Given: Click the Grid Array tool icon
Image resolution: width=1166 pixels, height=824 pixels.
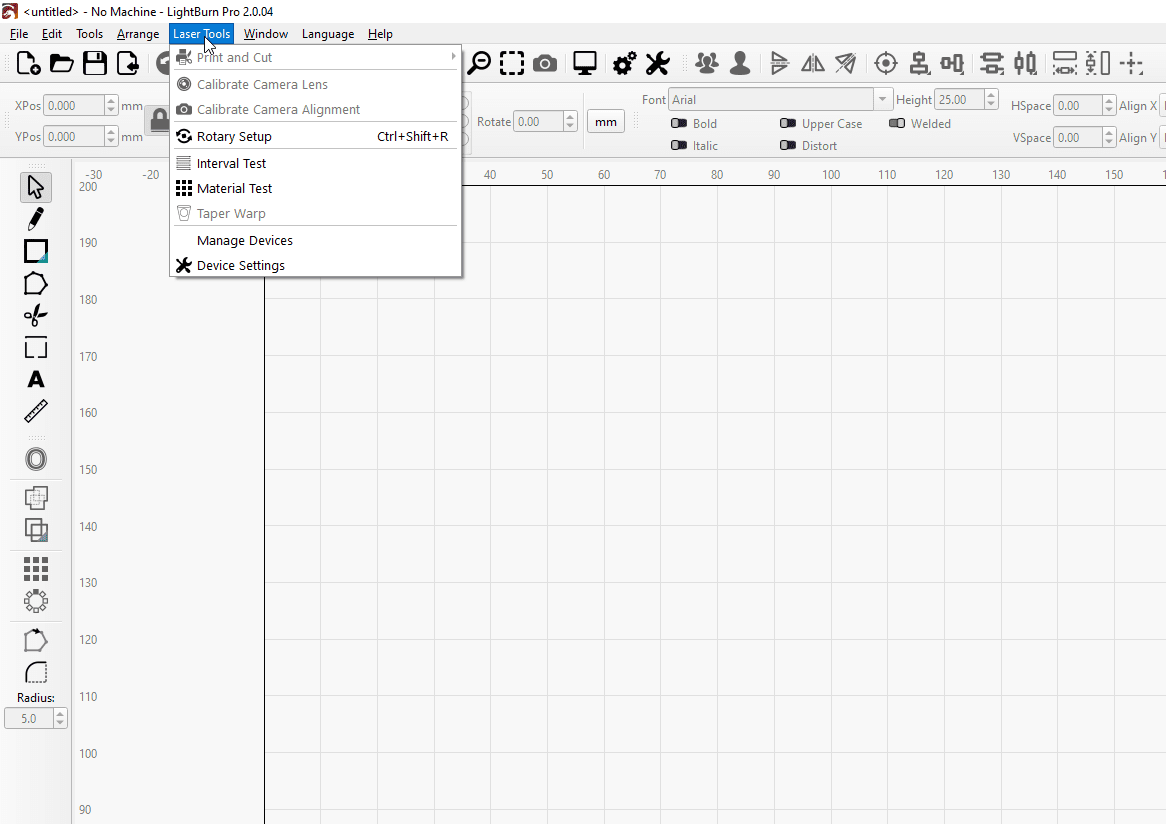Looking at the screenshot, I should (36, 569).
